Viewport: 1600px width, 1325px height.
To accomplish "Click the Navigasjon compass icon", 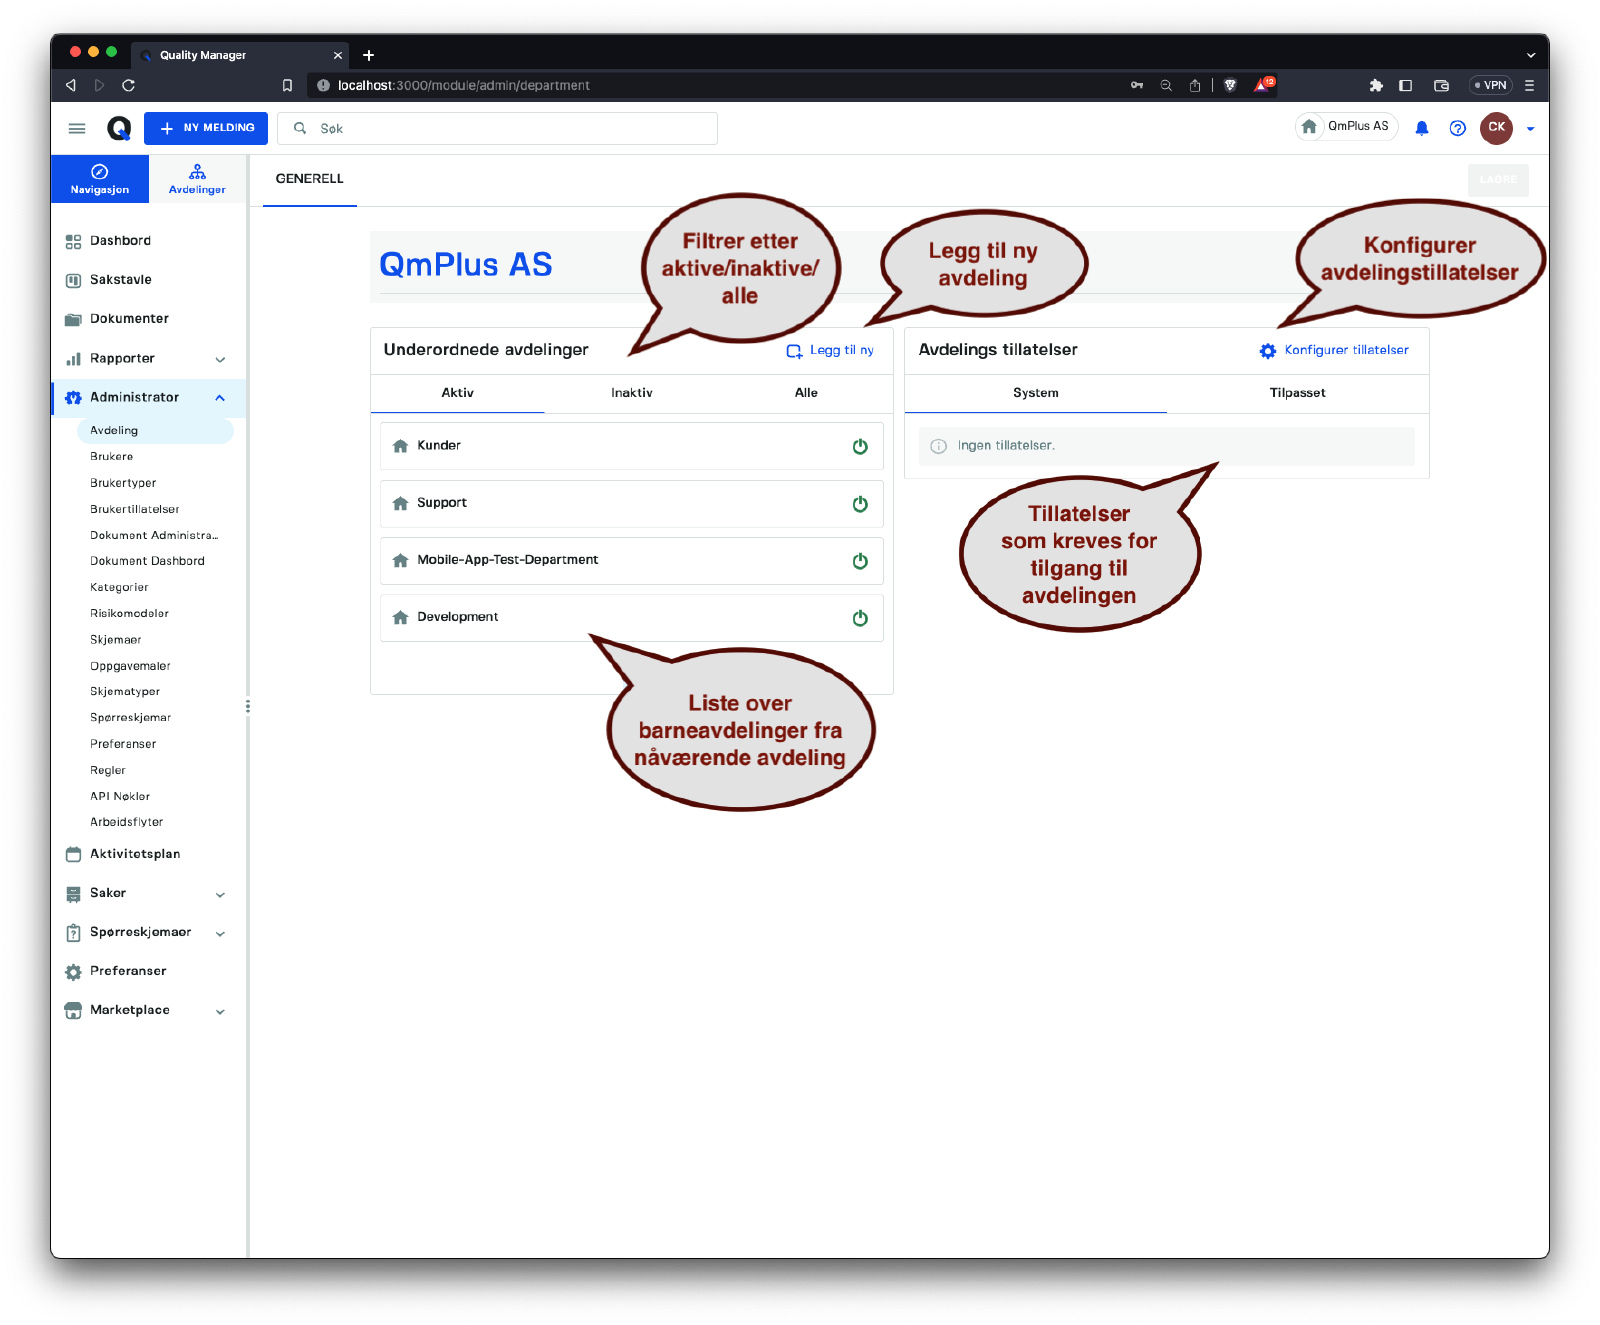I will (100, 172).
